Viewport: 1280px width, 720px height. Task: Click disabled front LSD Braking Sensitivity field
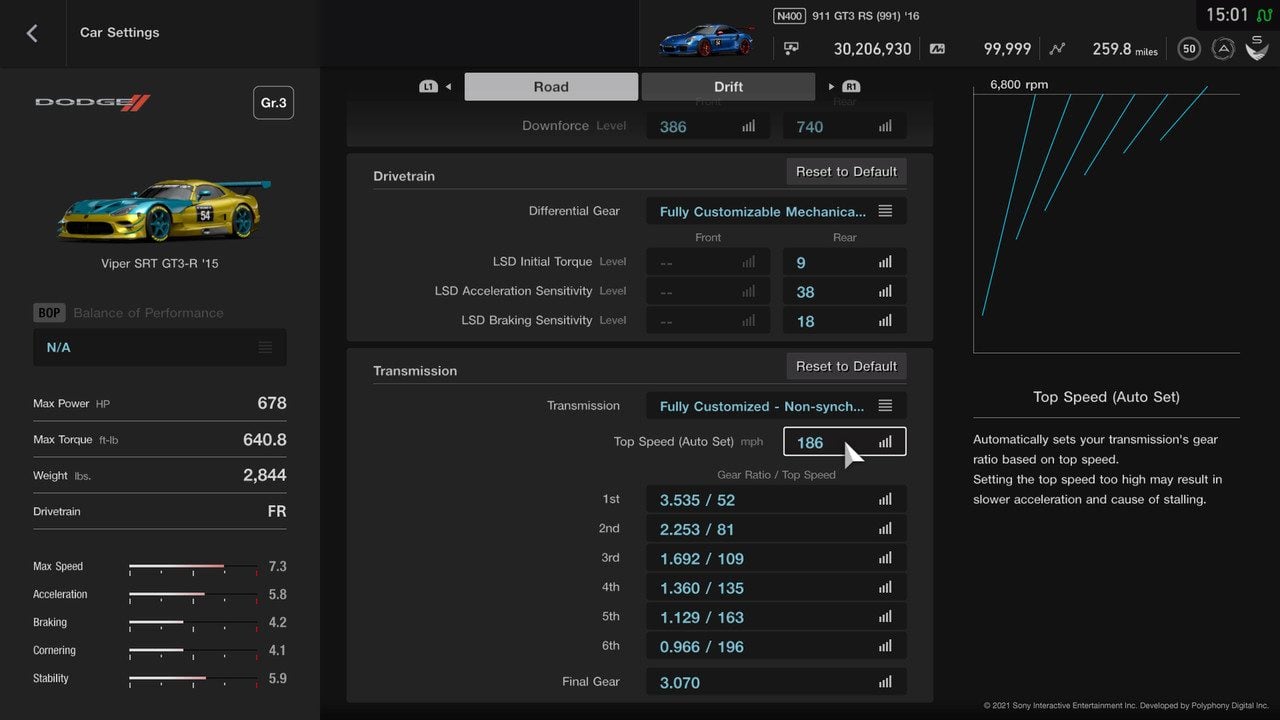[x=708, y=321]
